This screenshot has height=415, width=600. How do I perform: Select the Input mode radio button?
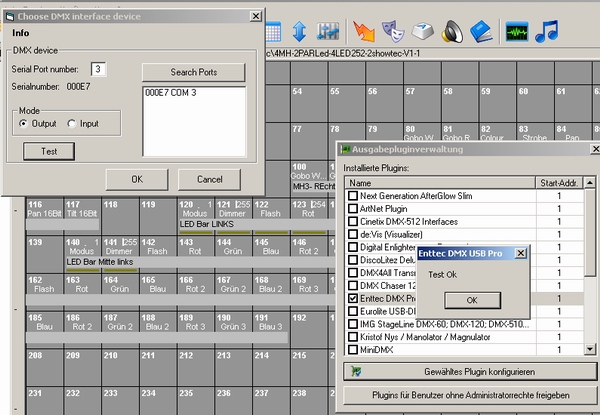tap(72, 124)
